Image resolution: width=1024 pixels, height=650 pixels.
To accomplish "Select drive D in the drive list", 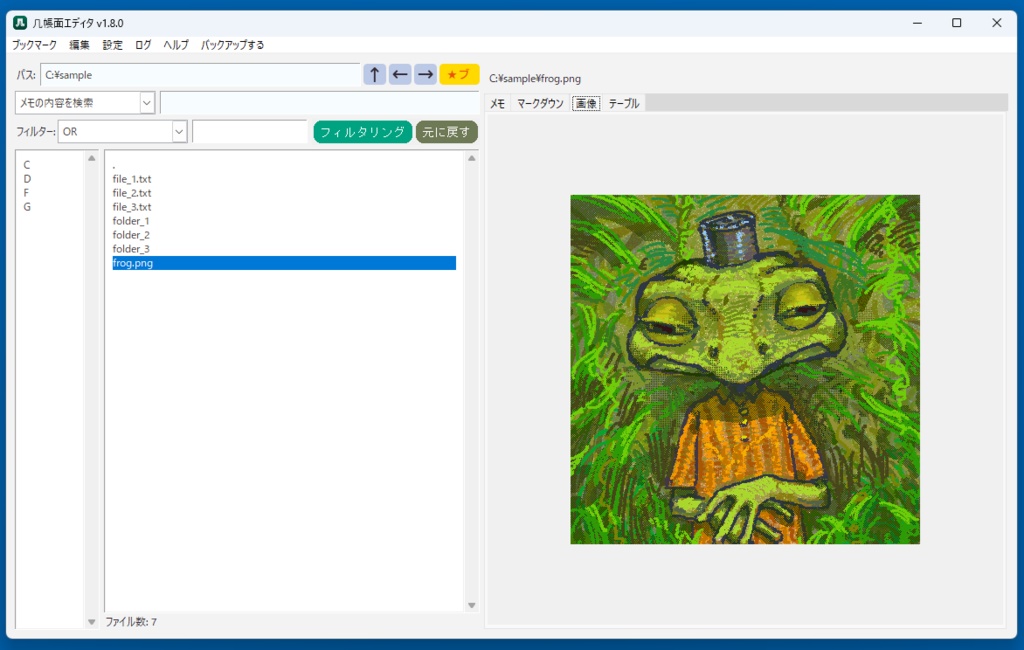I will (x=27, y=179).
